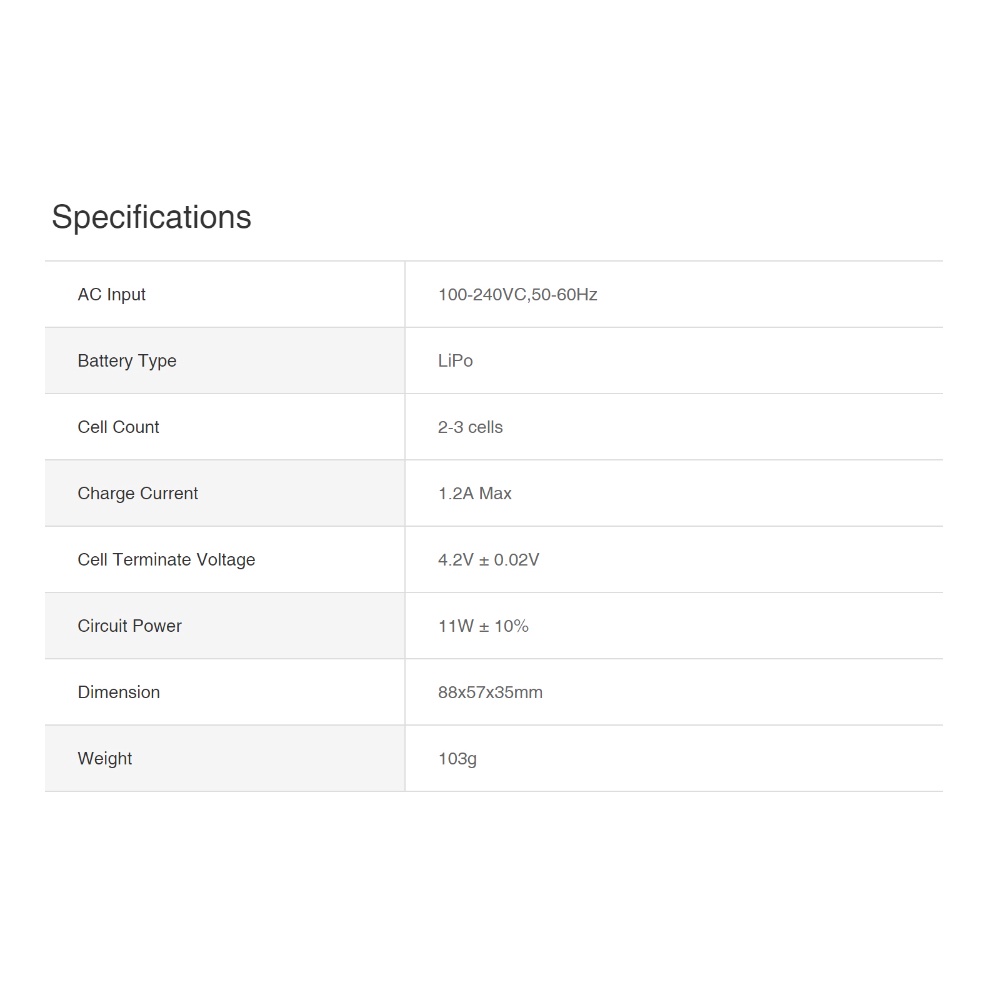Select the Circuit Power label
The height and width of the screenshot is (1000, 1000).
[129, 626]
